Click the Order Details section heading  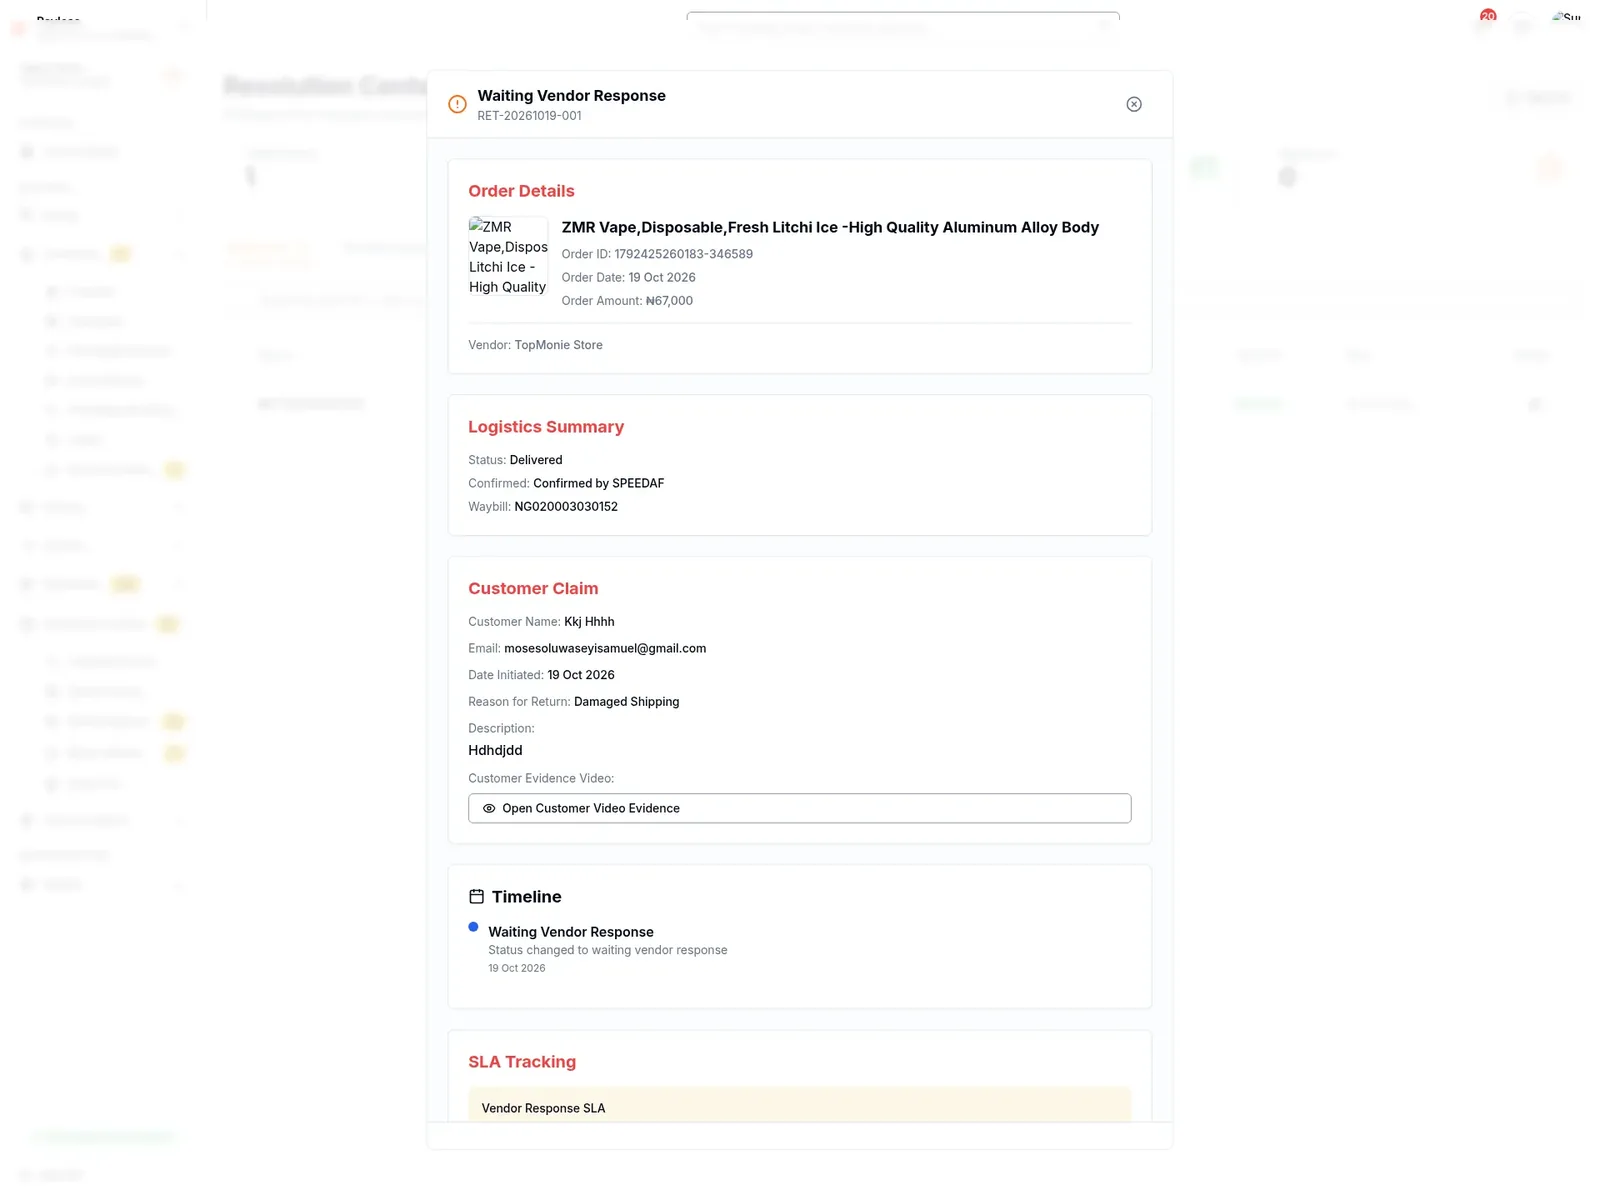click(x=521, y=191)
